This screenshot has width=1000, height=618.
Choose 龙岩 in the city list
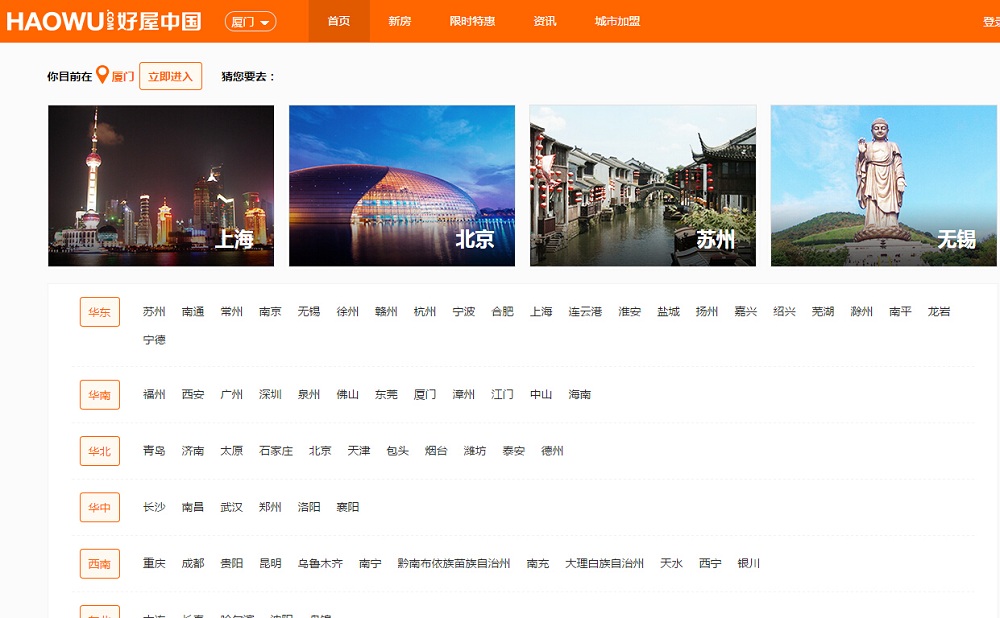point(939,311)
